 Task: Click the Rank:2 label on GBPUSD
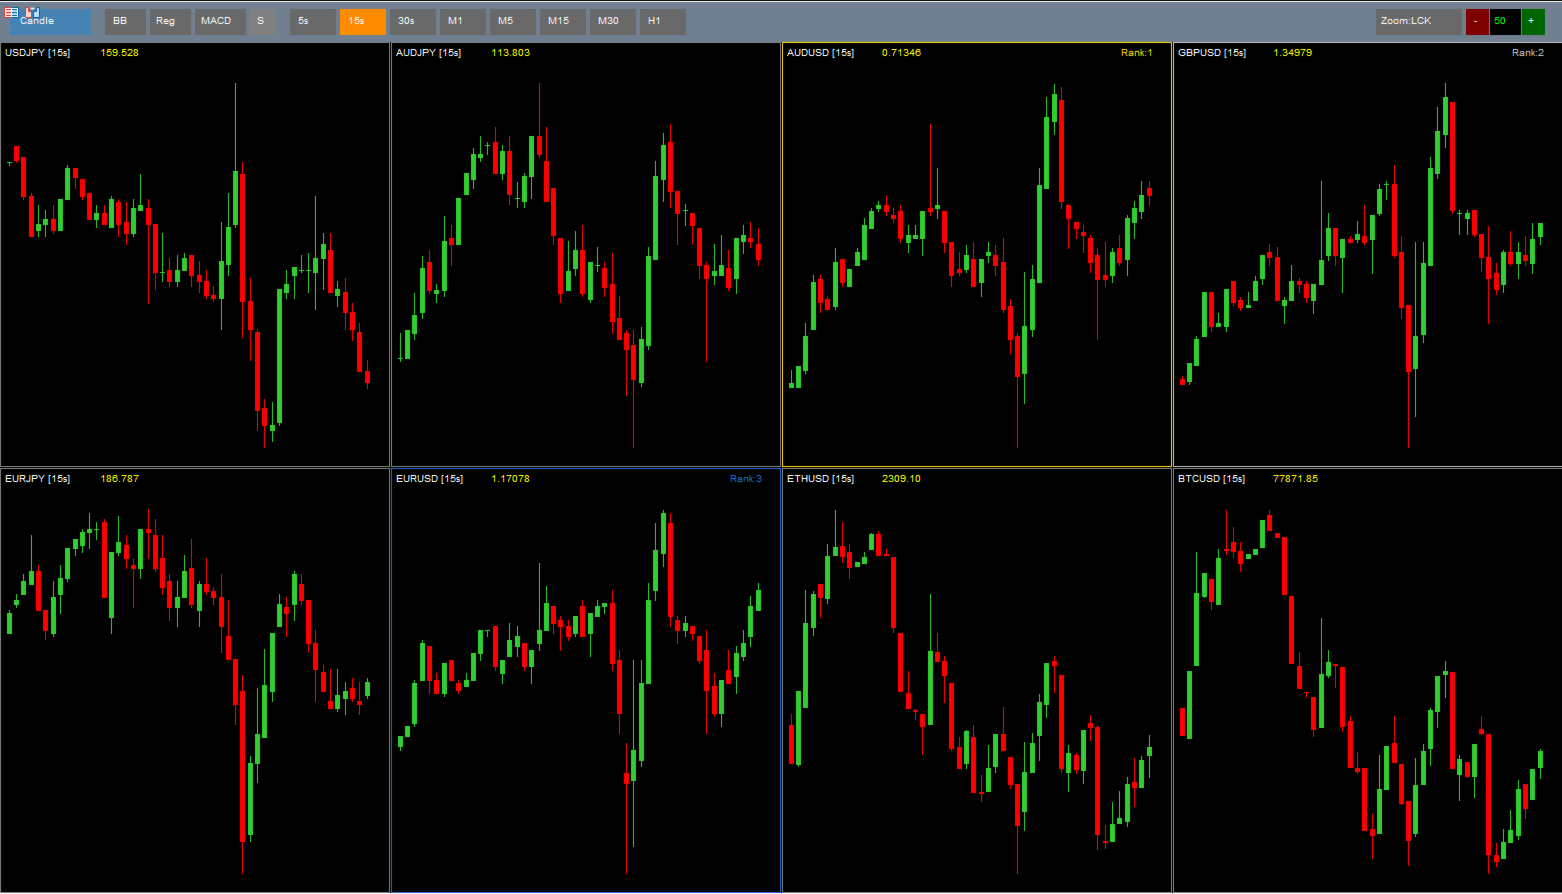click(x=1528, y=53)
